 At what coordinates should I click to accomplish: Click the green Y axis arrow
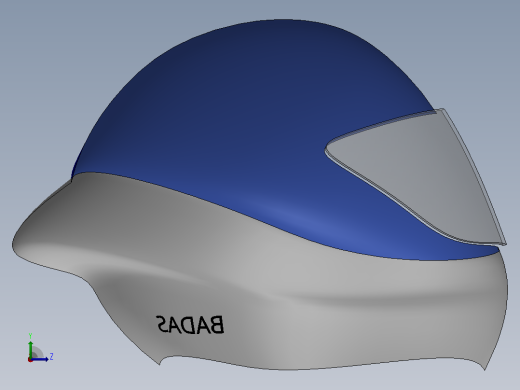[31, 349]
